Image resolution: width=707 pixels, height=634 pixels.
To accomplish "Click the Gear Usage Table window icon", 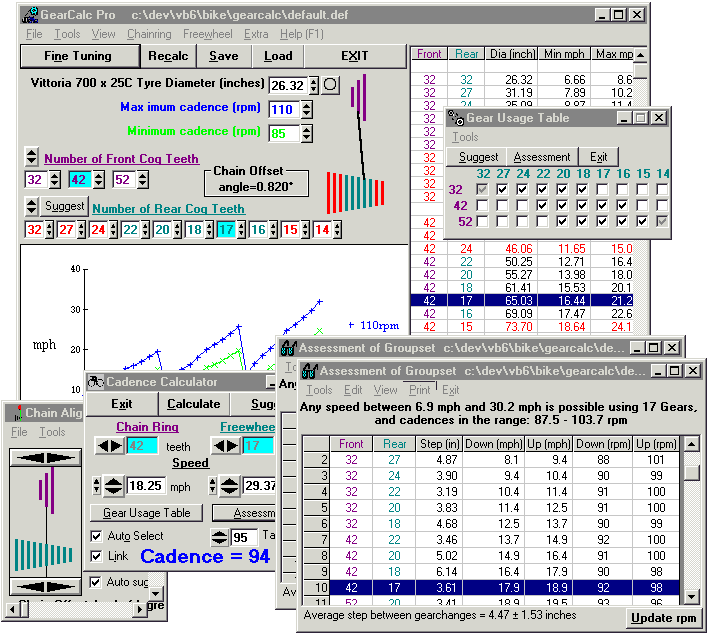I will pos(456,118).
